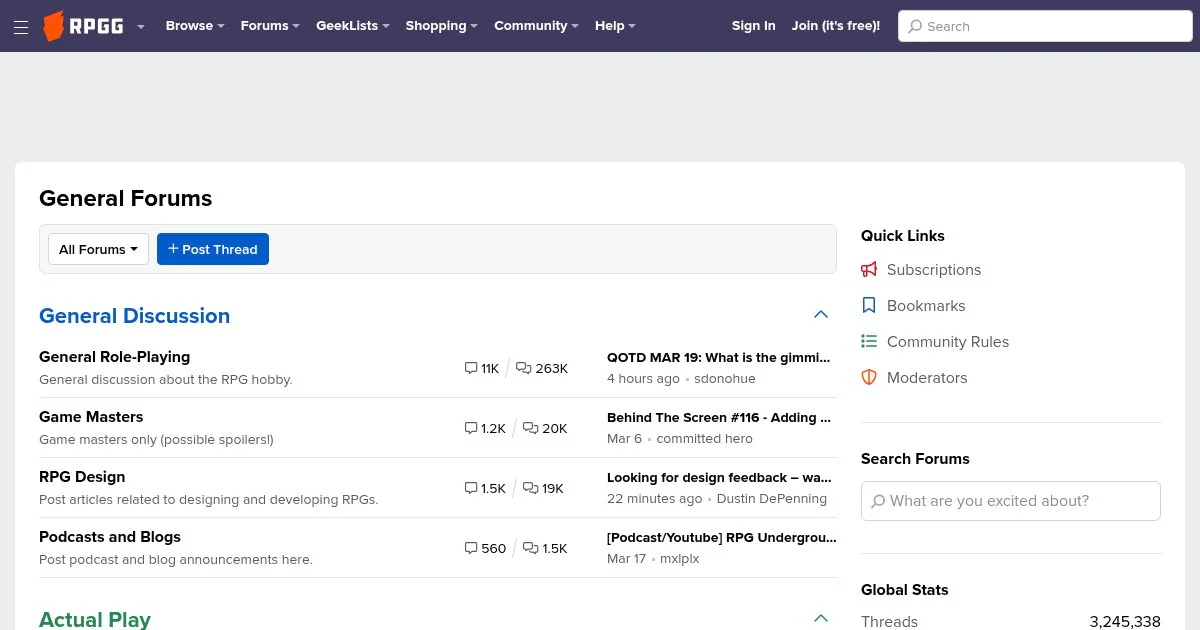
Task: Open the RPG Underground podcast thread
Action: tap(722, 538)
